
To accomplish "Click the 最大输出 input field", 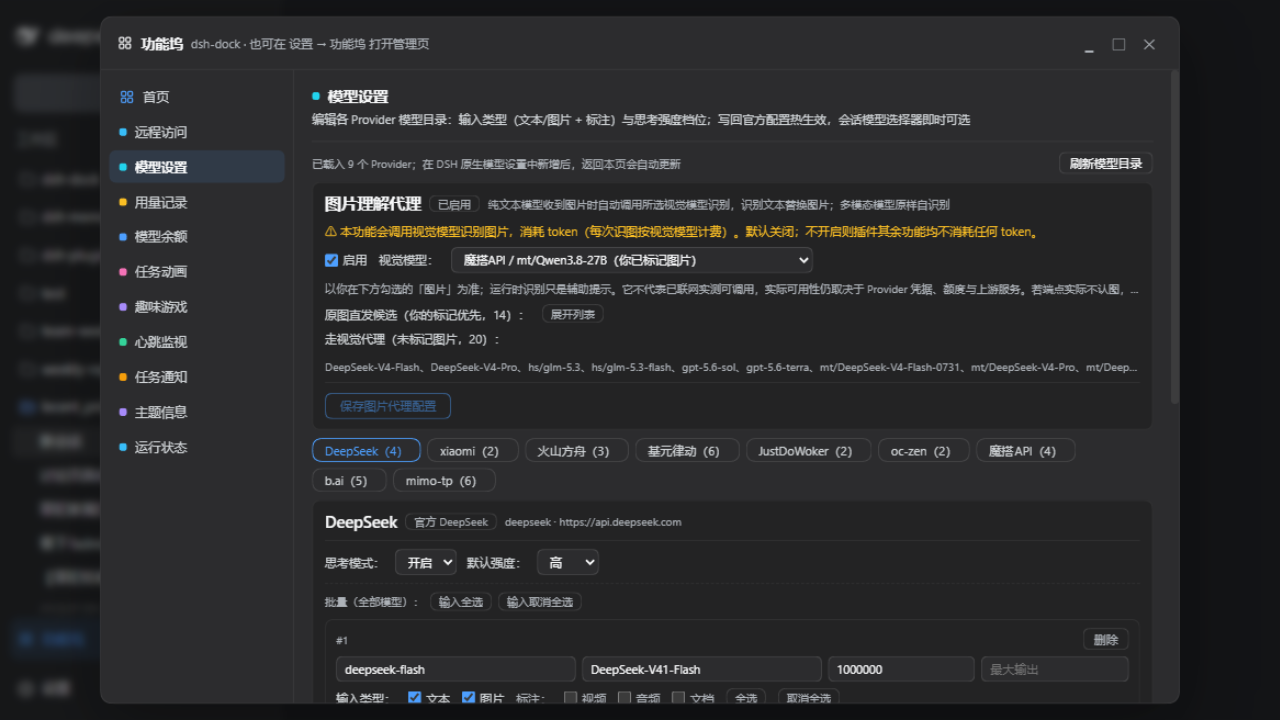I will click(x=1055, y=669).
